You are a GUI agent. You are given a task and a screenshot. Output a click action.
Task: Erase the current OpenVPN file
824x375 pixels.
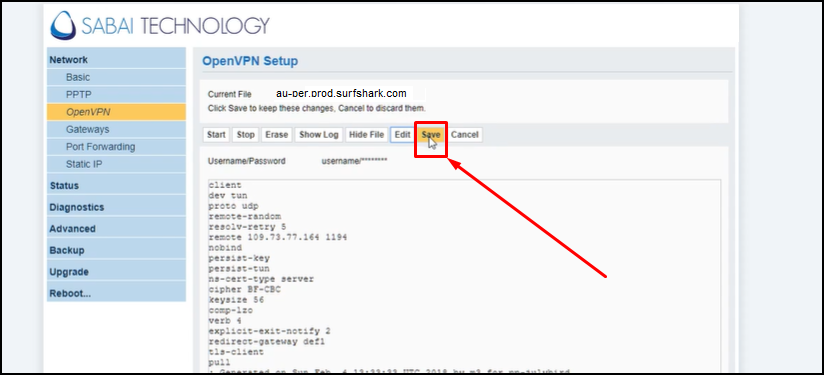tap(276, 134)
